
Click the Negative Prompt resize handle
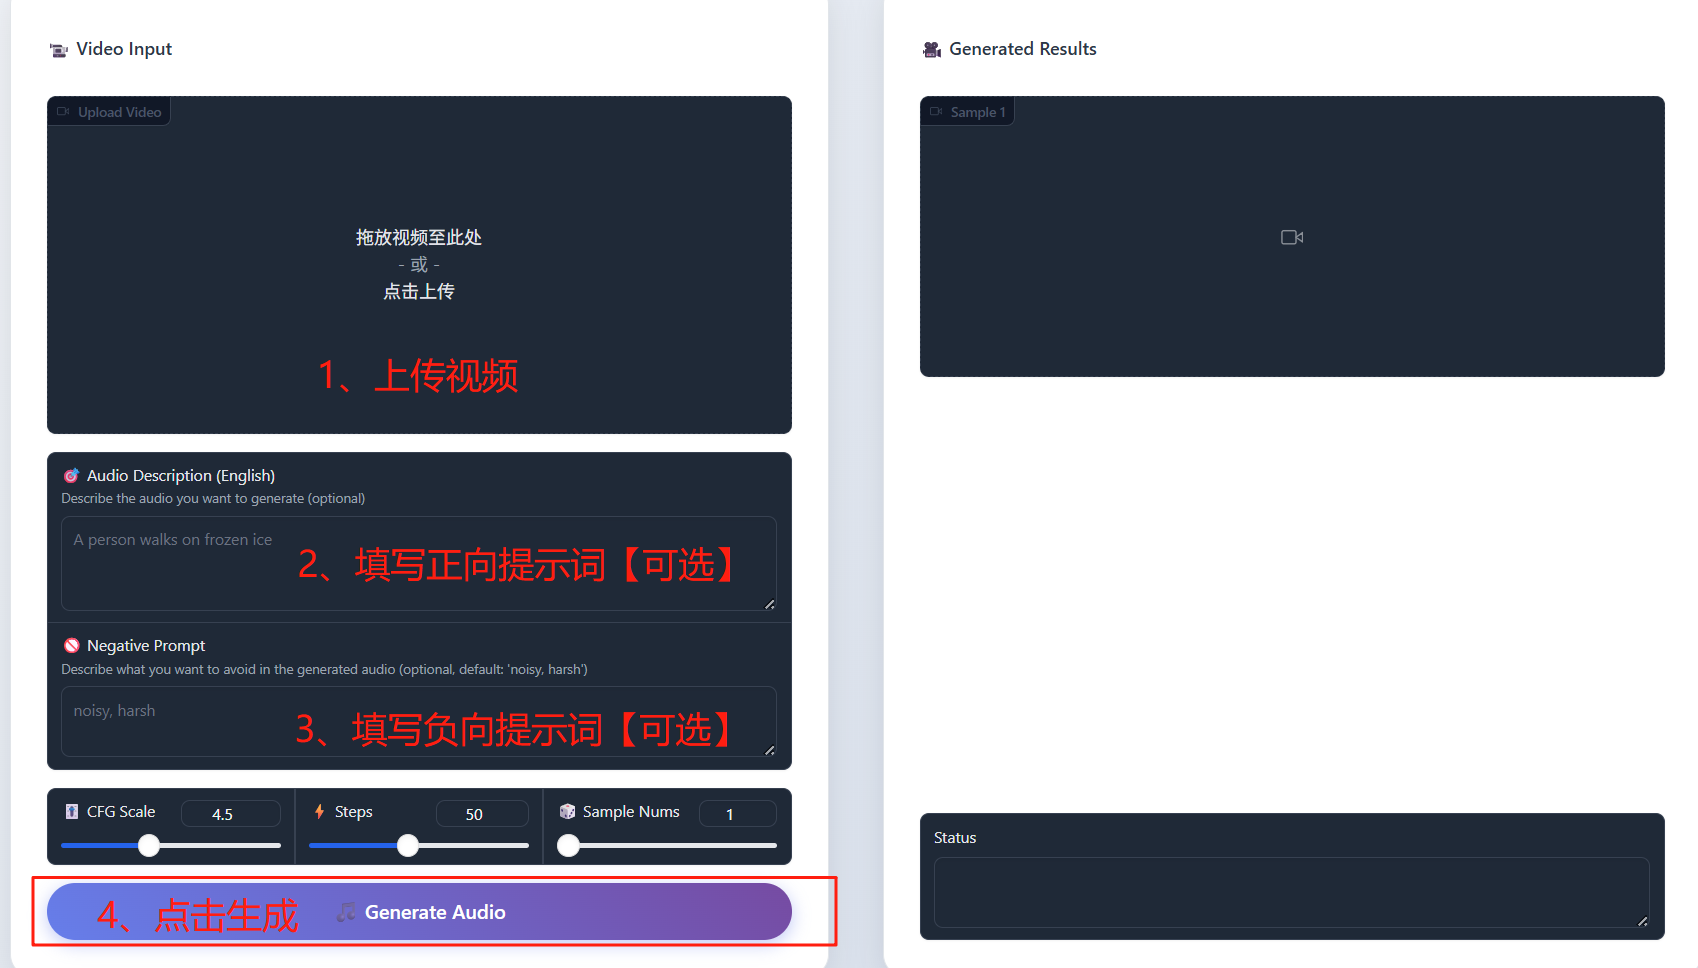[x=769, y=749]
